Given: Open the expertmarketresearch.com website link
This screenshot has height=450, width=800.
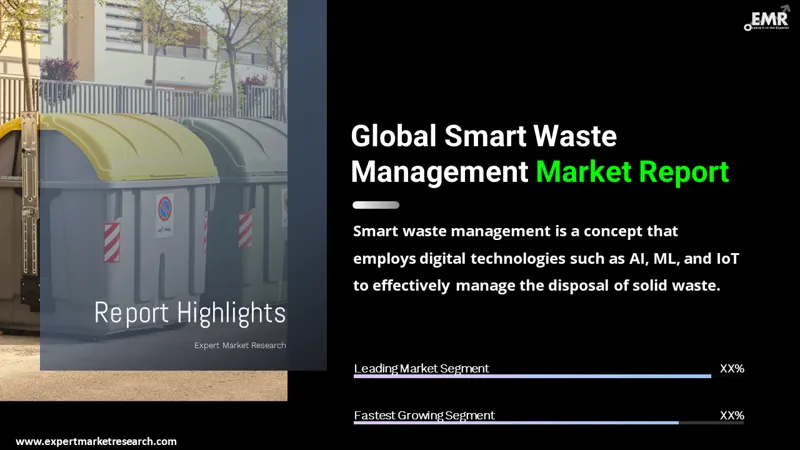Looking at the screenshot, I should coord(96,441).
